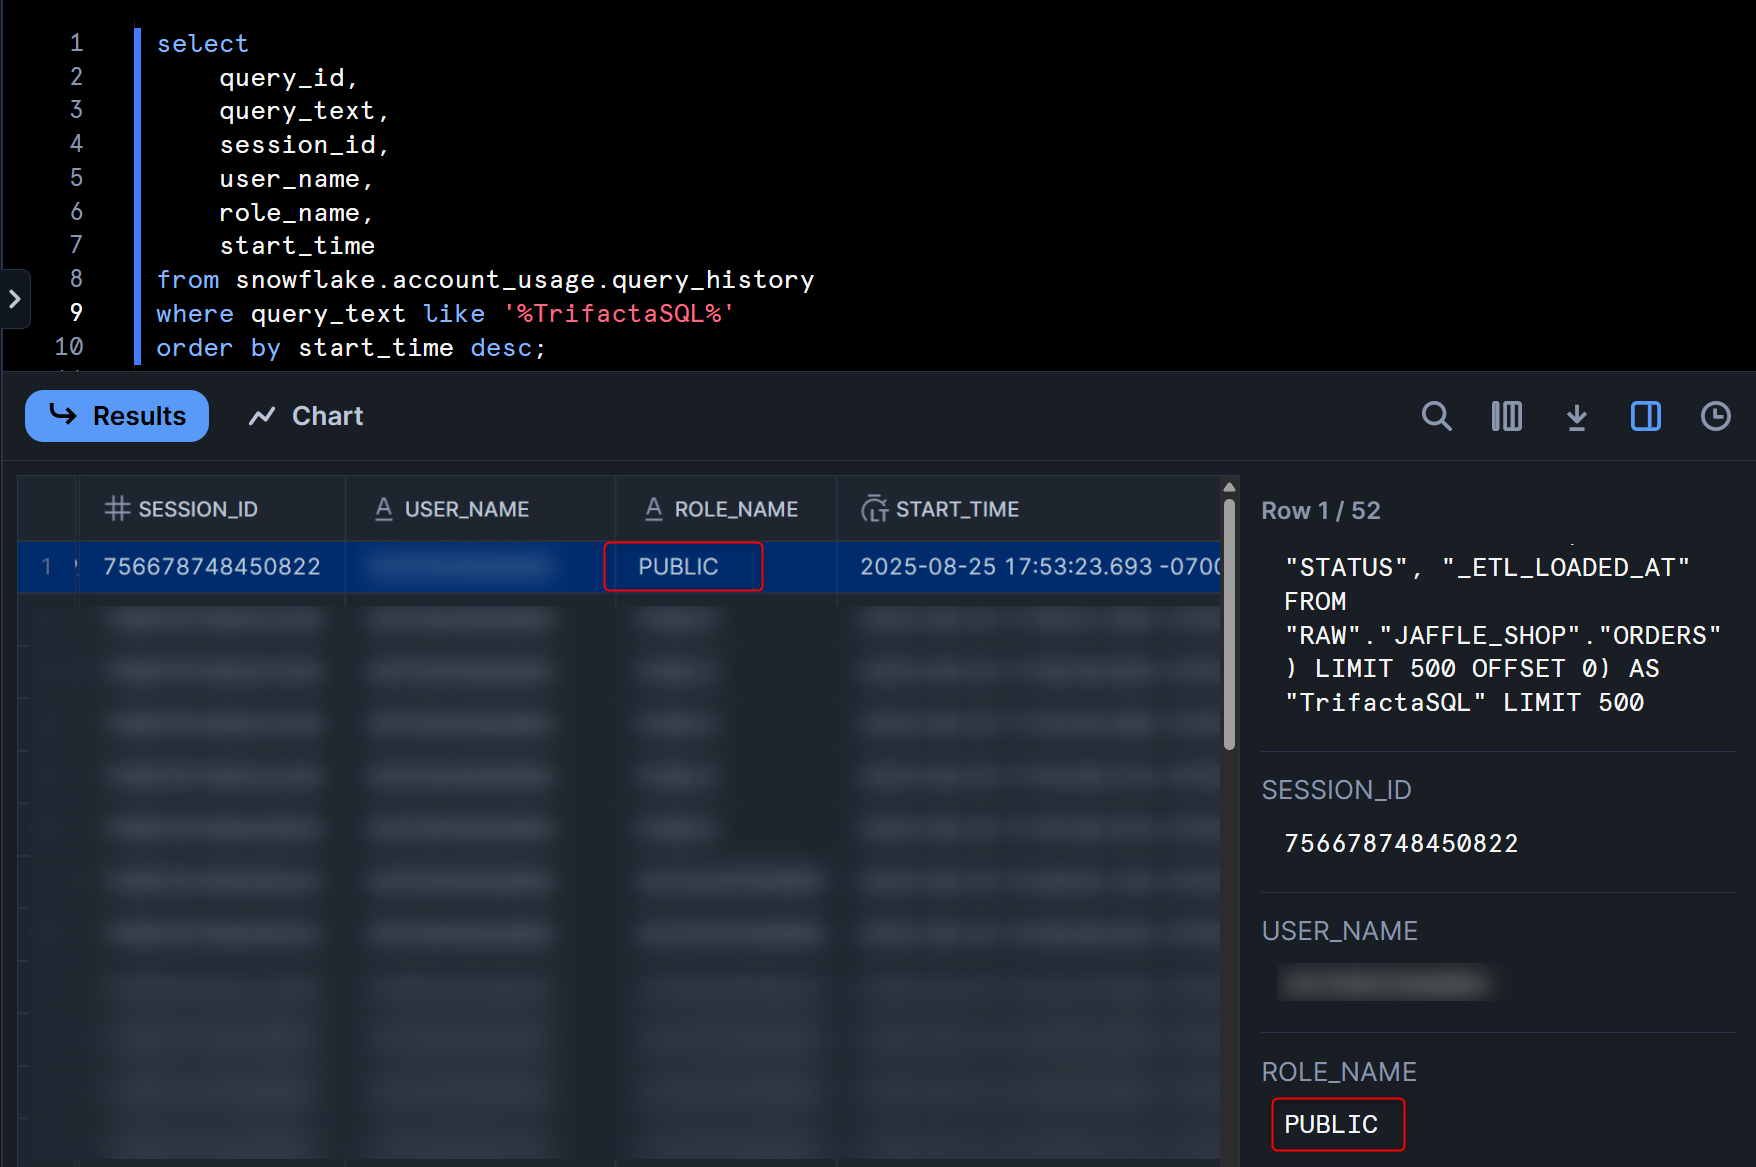1756x1167 pixels.
Task: Click line number 9 in the gutter
Action: 76,313
